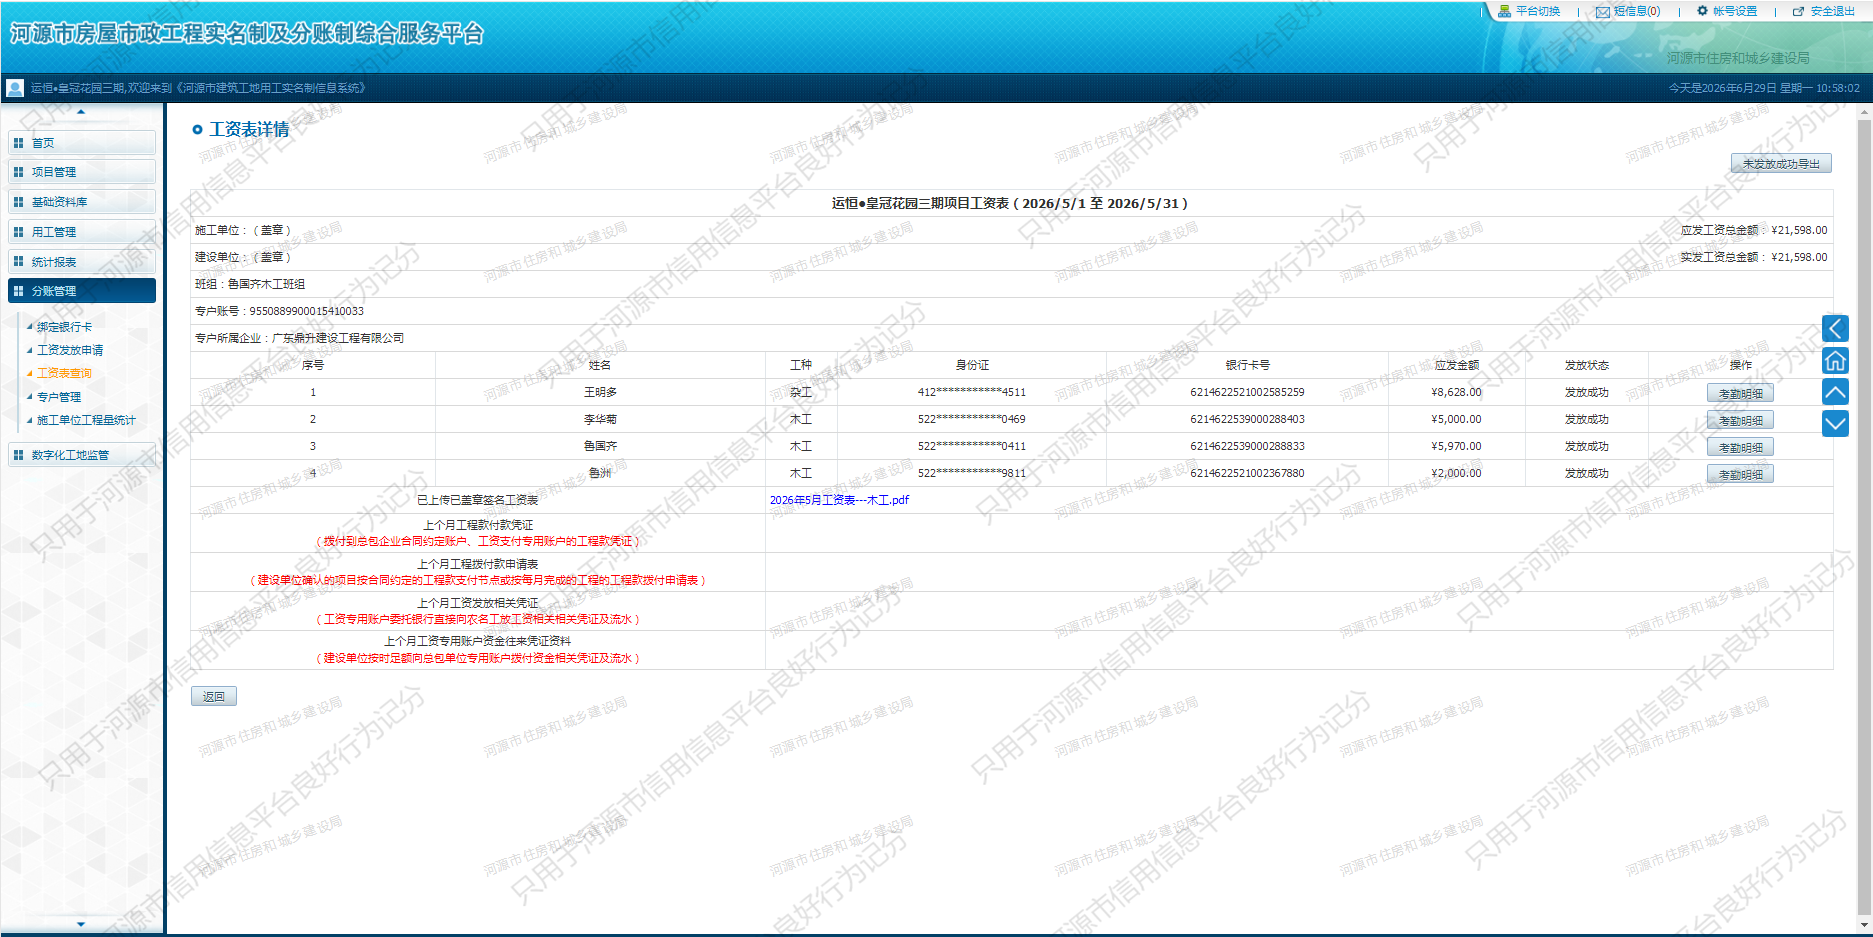
Task: Click the blue back arrow icon
Action: 1835,328
